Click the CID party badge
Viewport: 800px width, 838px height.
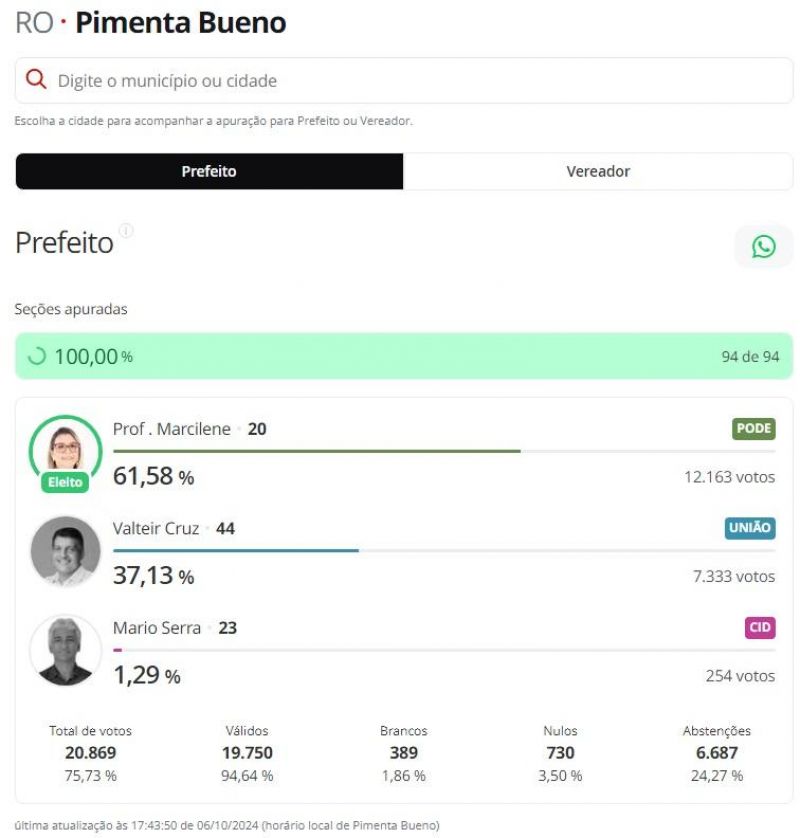[x=761, y=627]
